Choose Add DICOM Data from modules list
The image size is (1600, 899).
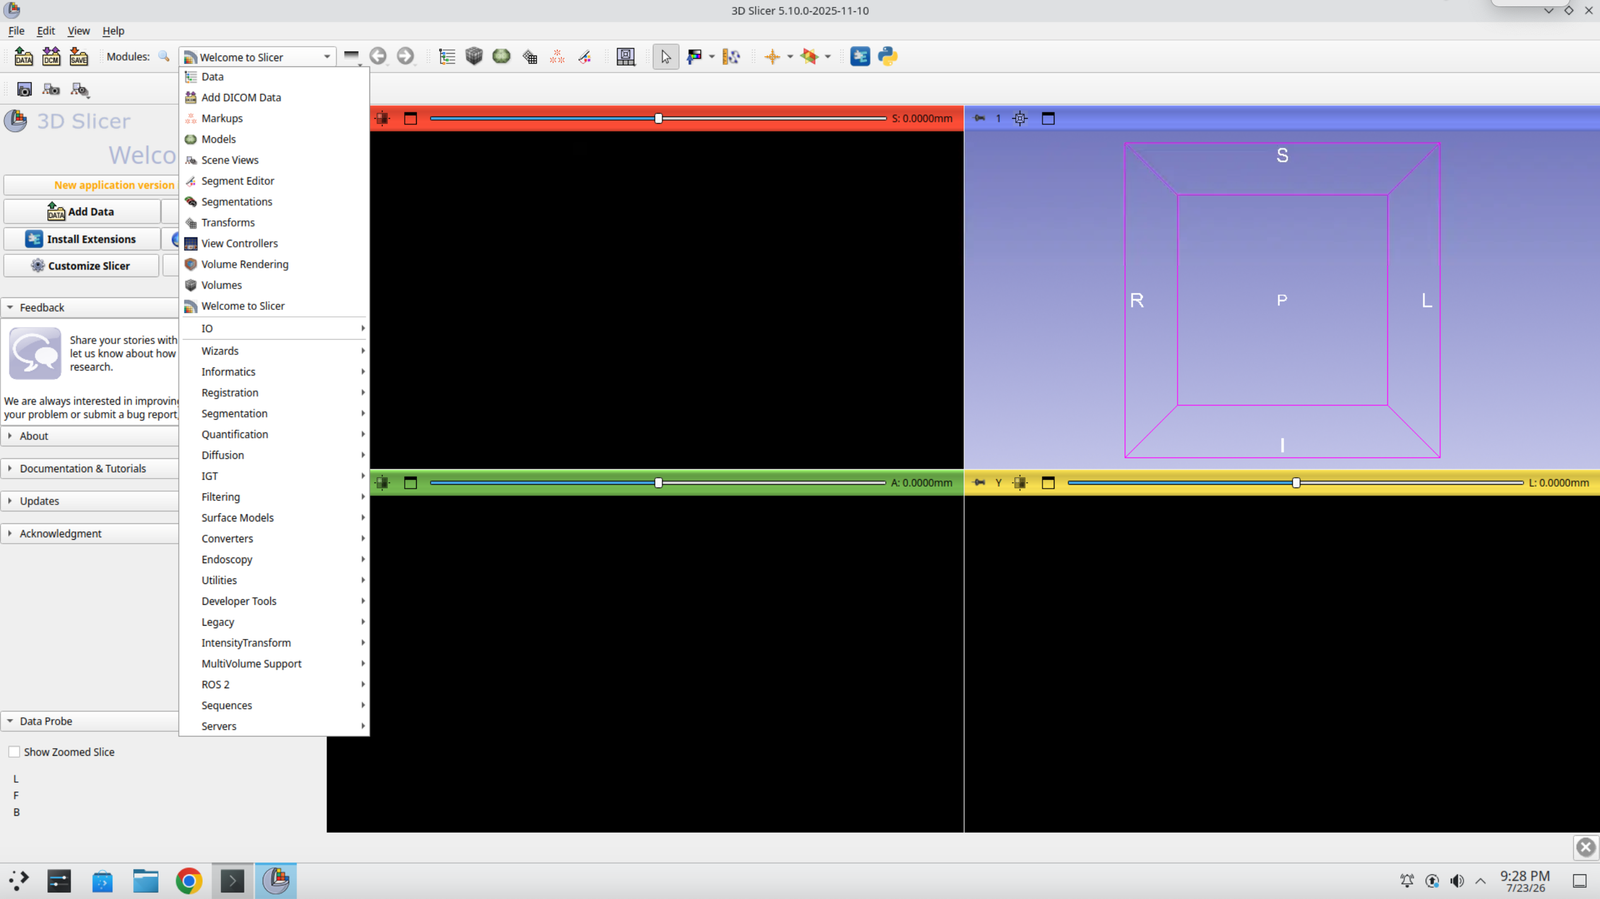pos(274,98)
